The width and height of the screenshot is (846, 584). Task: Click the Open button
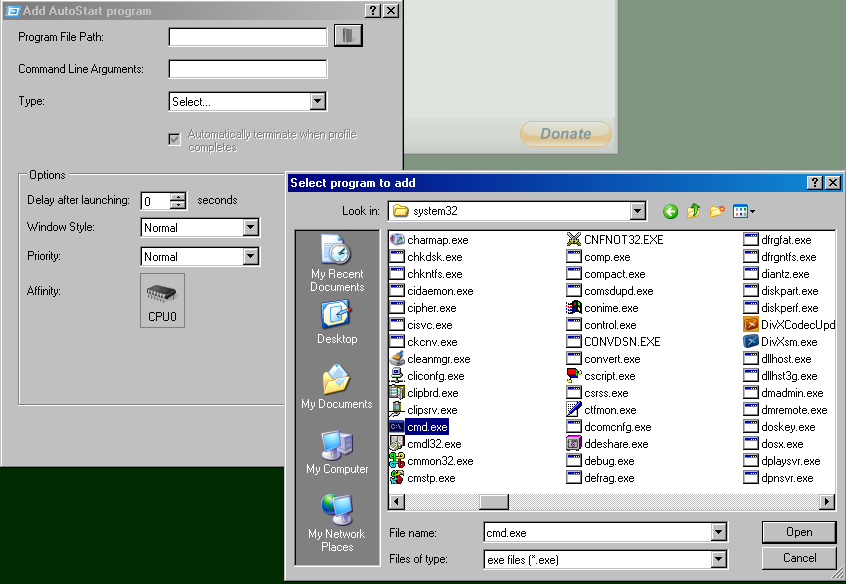point(798,532)
